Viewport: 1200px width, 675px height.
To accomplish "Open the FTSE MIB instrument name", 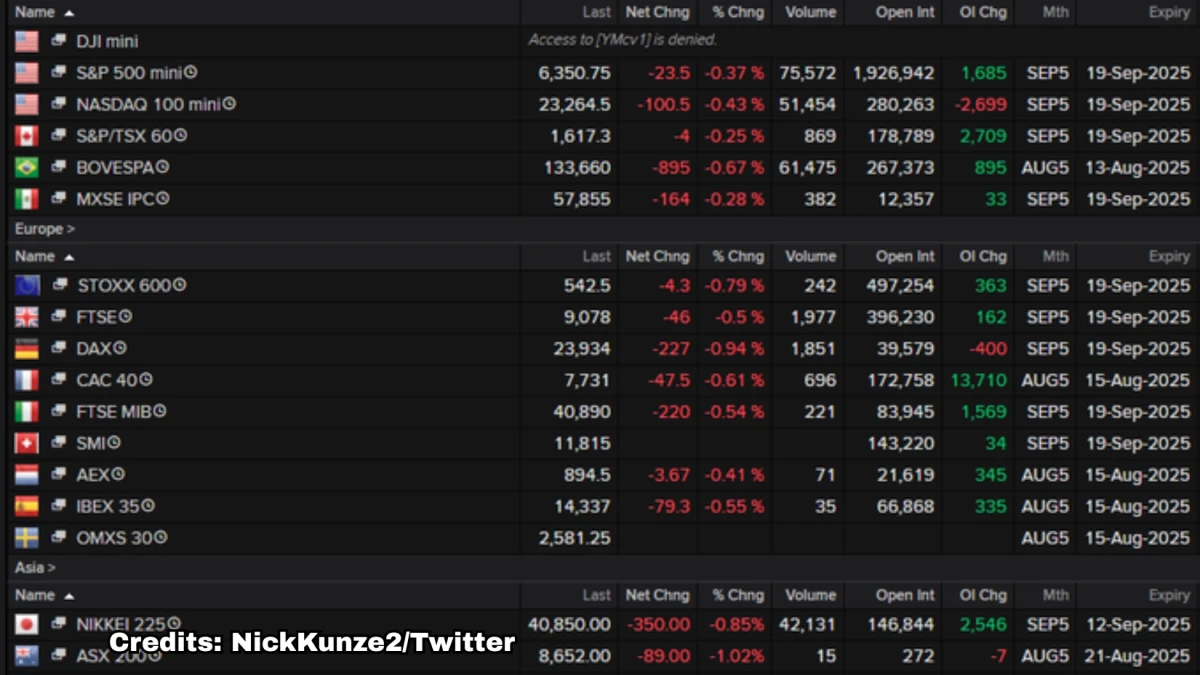I will click(114, 411).
